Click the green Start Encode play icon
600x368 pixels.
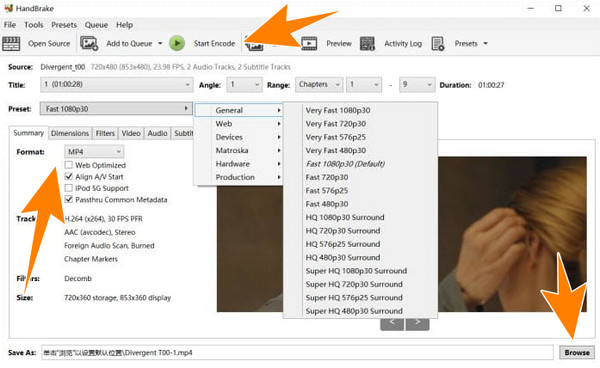click(x=177, y=43)
